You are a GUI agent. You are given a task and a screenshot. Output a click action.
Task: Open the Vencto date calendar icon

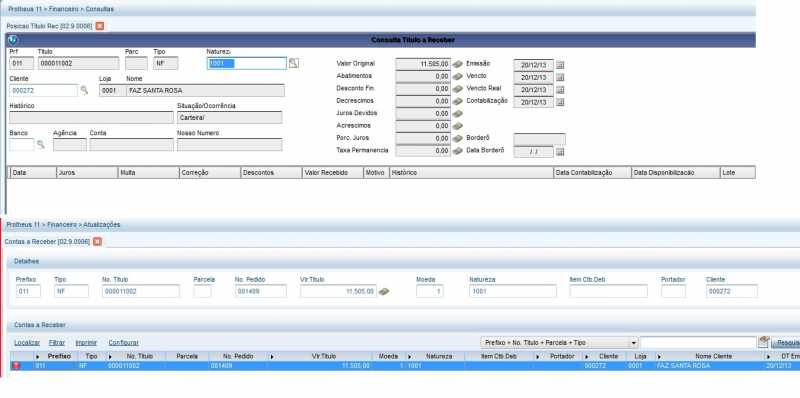(x=560, y=77)
